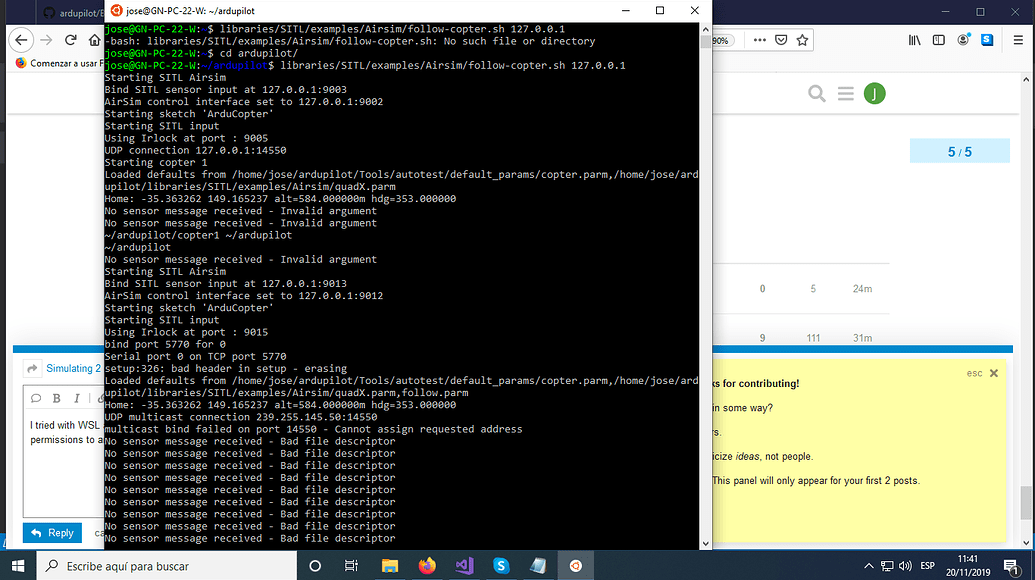Mute system volume from the tray

pos(906,566)
